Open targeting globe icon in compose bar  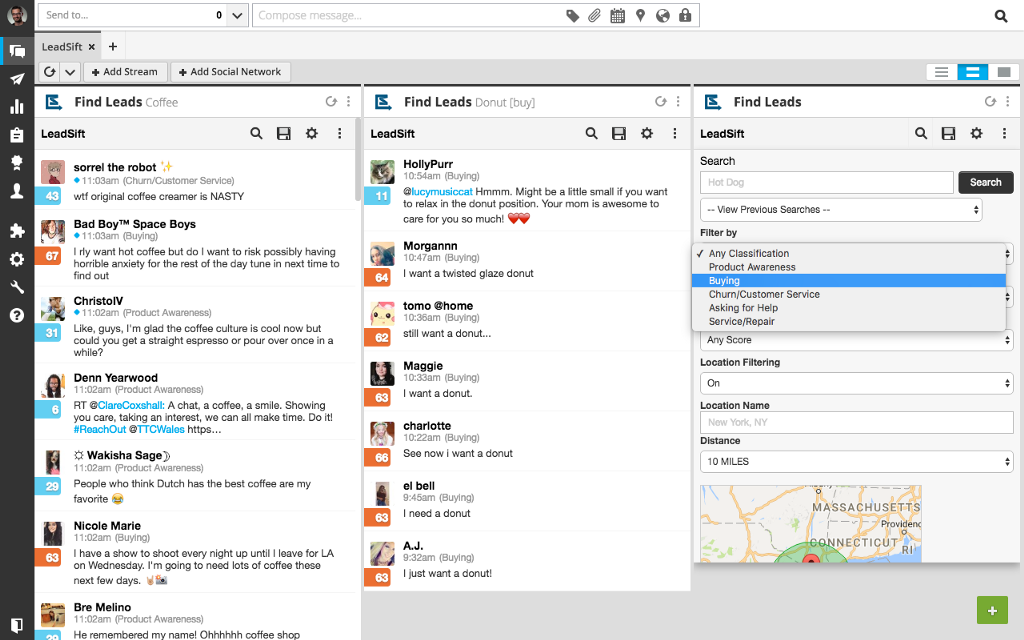click(x=663, y=16)
